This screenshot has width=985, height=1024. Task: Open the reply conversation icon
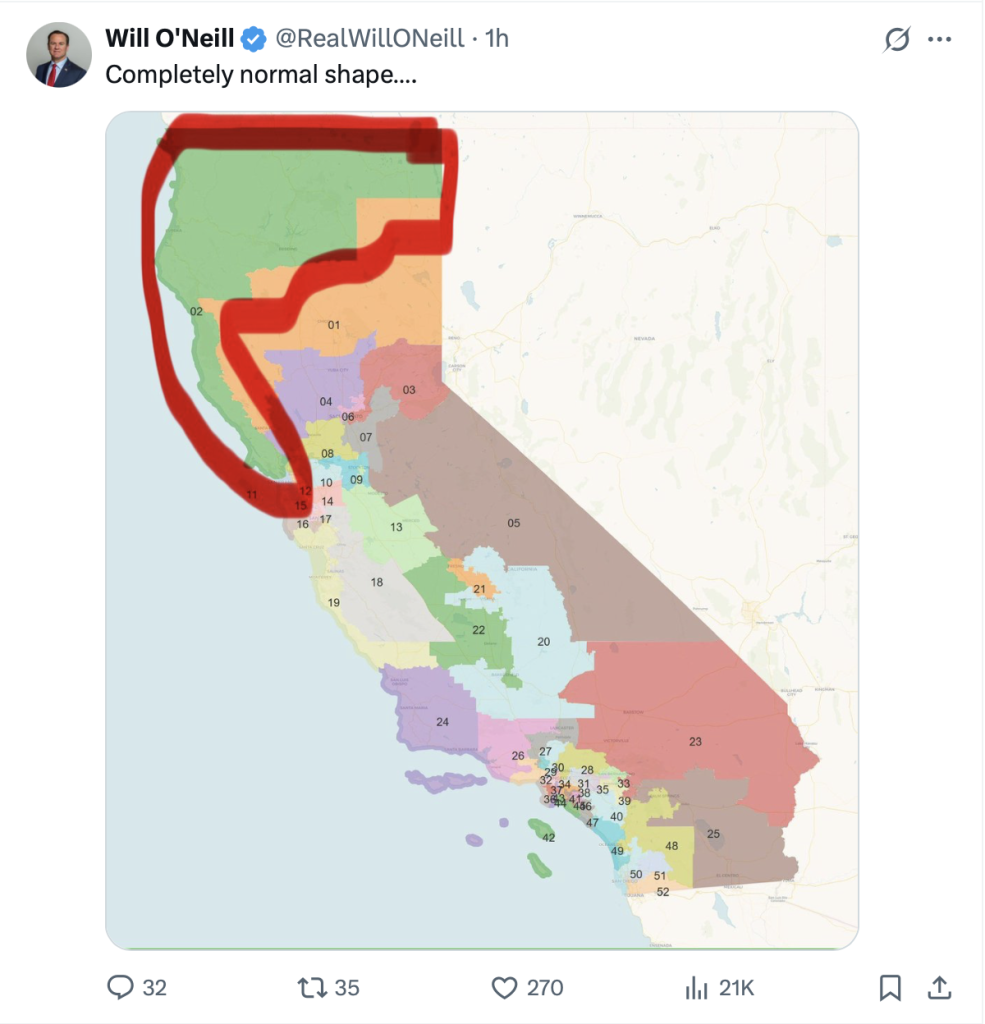[x=121, y=987]
